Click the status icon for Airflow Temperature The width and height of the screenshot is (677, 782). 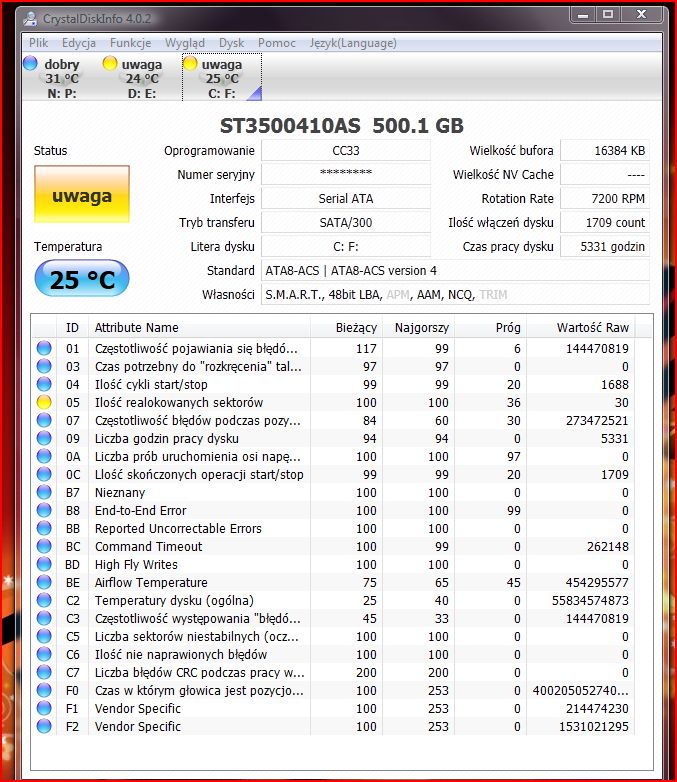(x=44, y=582)
